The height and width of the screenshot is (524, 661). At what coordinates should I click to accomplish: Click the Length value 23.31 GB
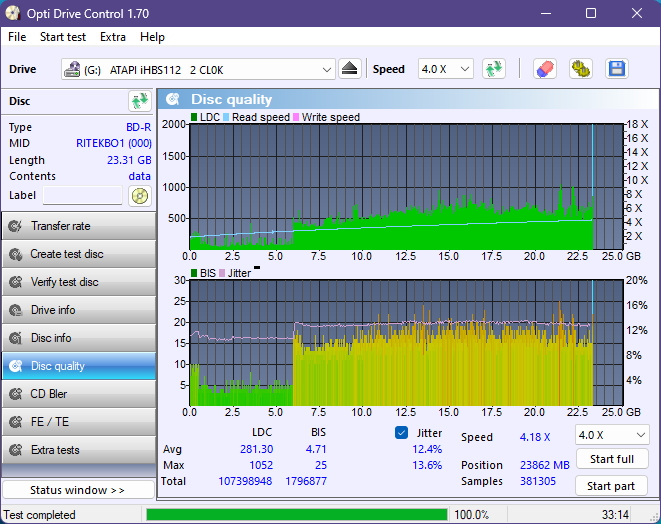point(129,160)
